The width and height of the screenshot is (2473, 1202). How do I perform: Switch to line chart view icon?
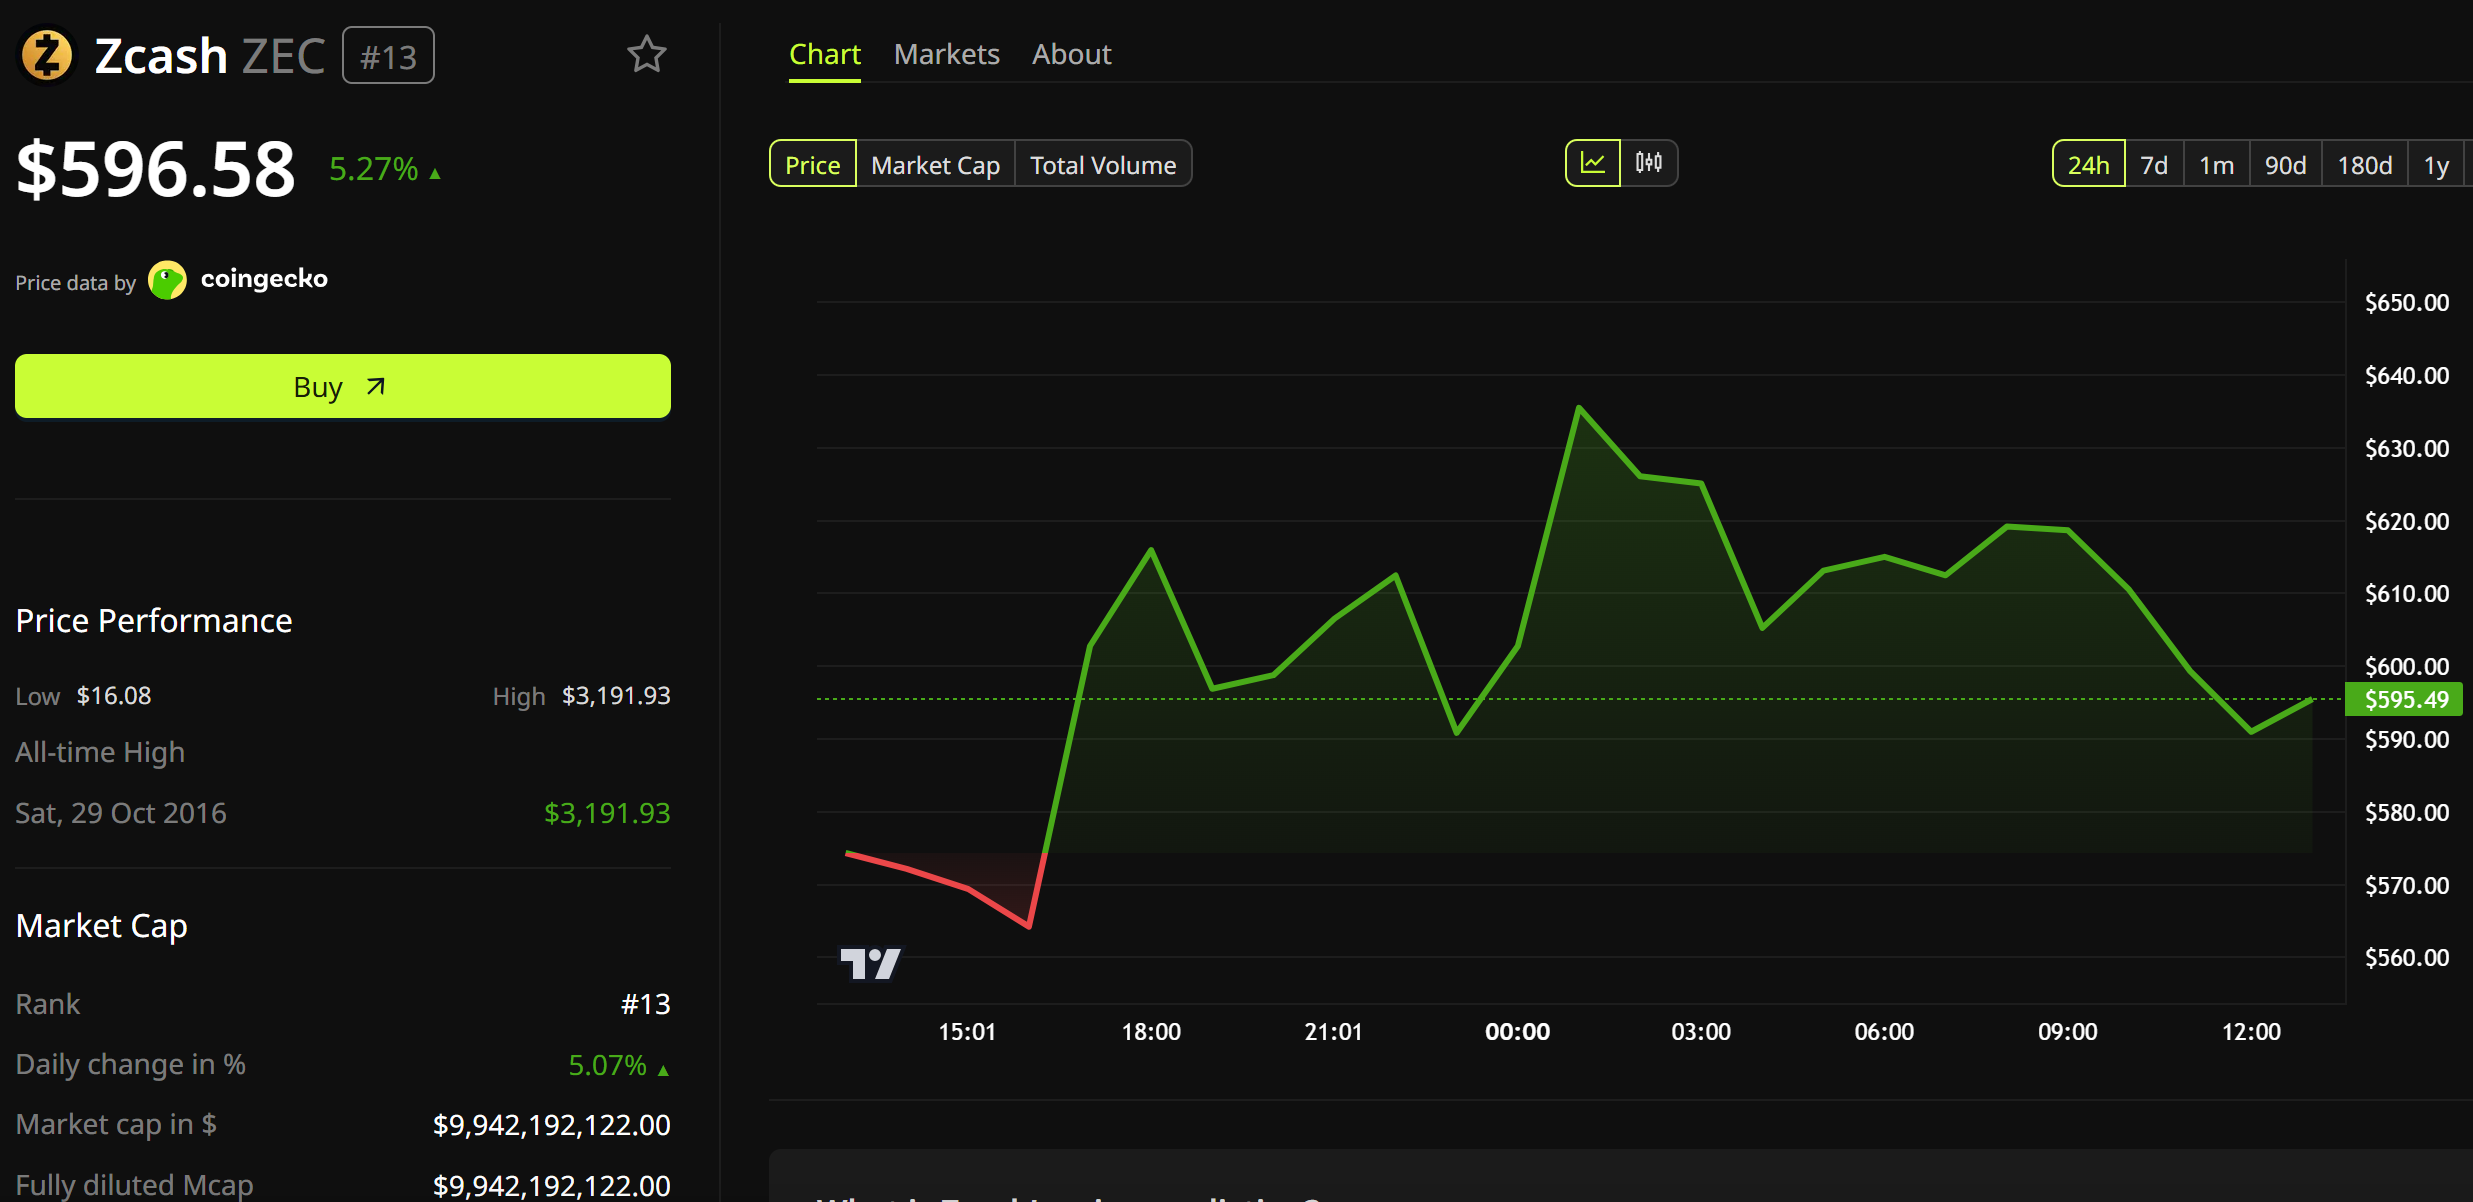[1593, 163]
